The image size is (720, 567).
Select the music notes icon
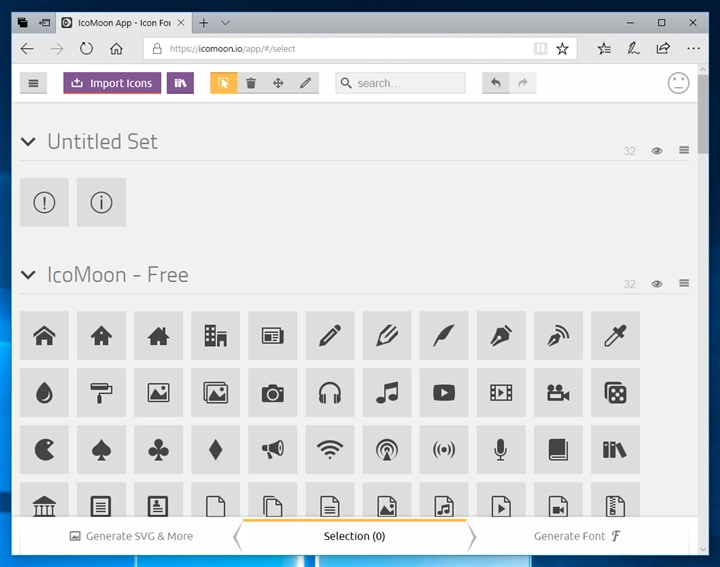387,393
